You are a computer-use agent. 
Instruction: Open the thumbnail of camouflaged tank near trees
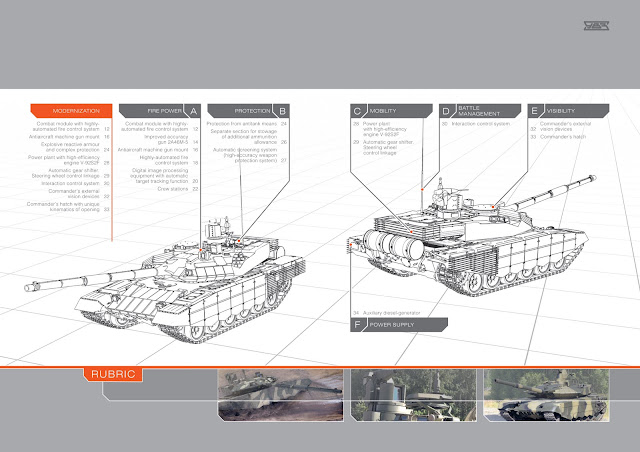click(547, 395)
